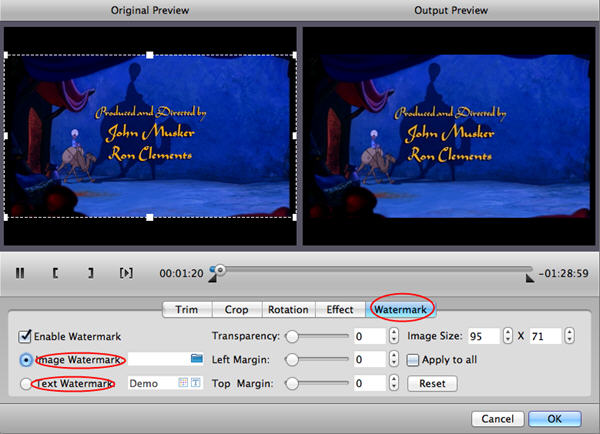Click the Top Margin value field
600x434 pixels.
(x=370, y=383)
